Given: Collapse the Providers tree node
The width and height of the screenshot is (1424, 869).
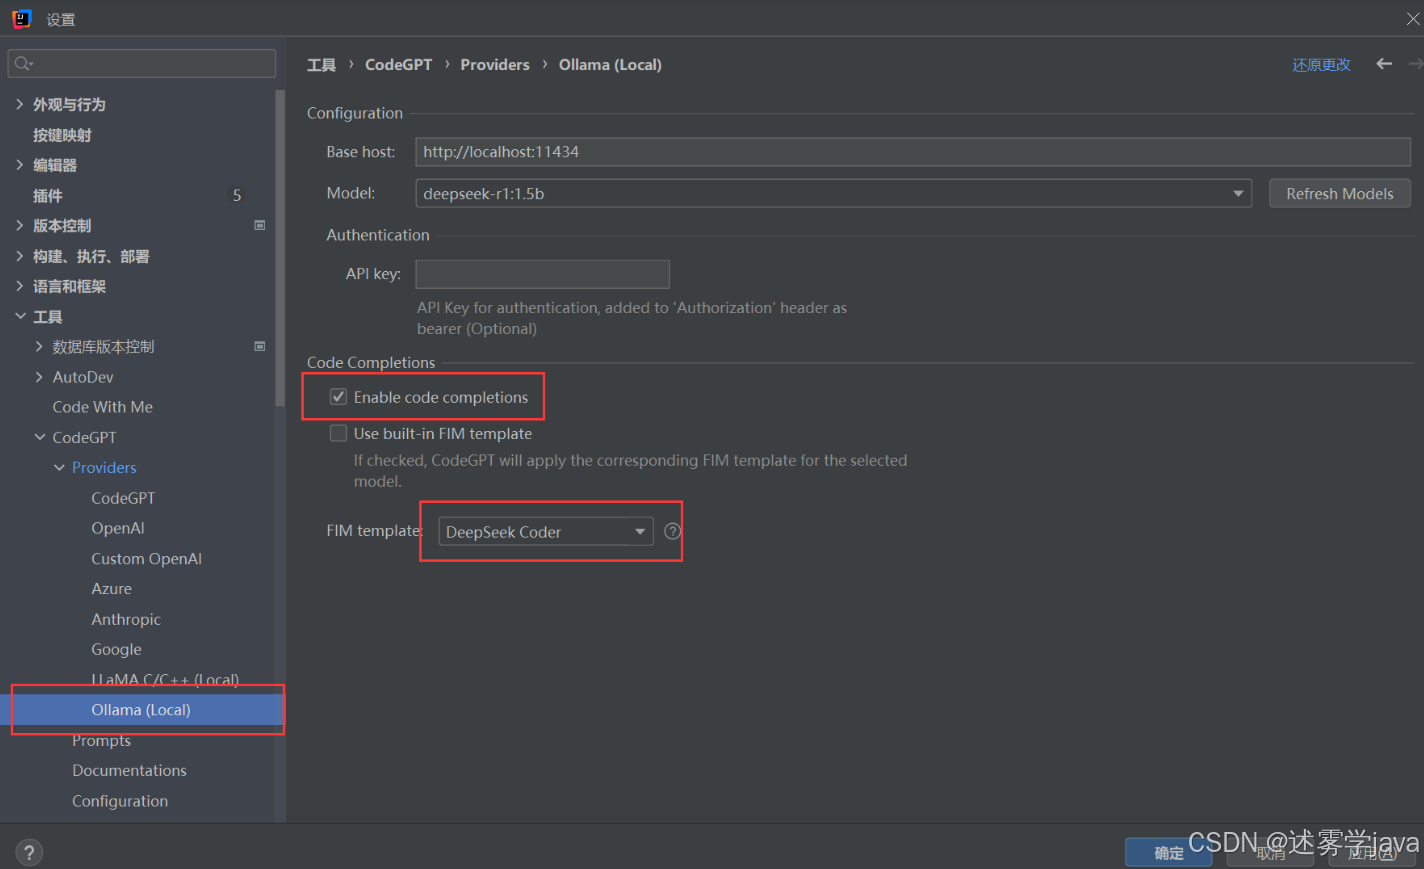Looking at the screenshot, I should tap(59, 467).
